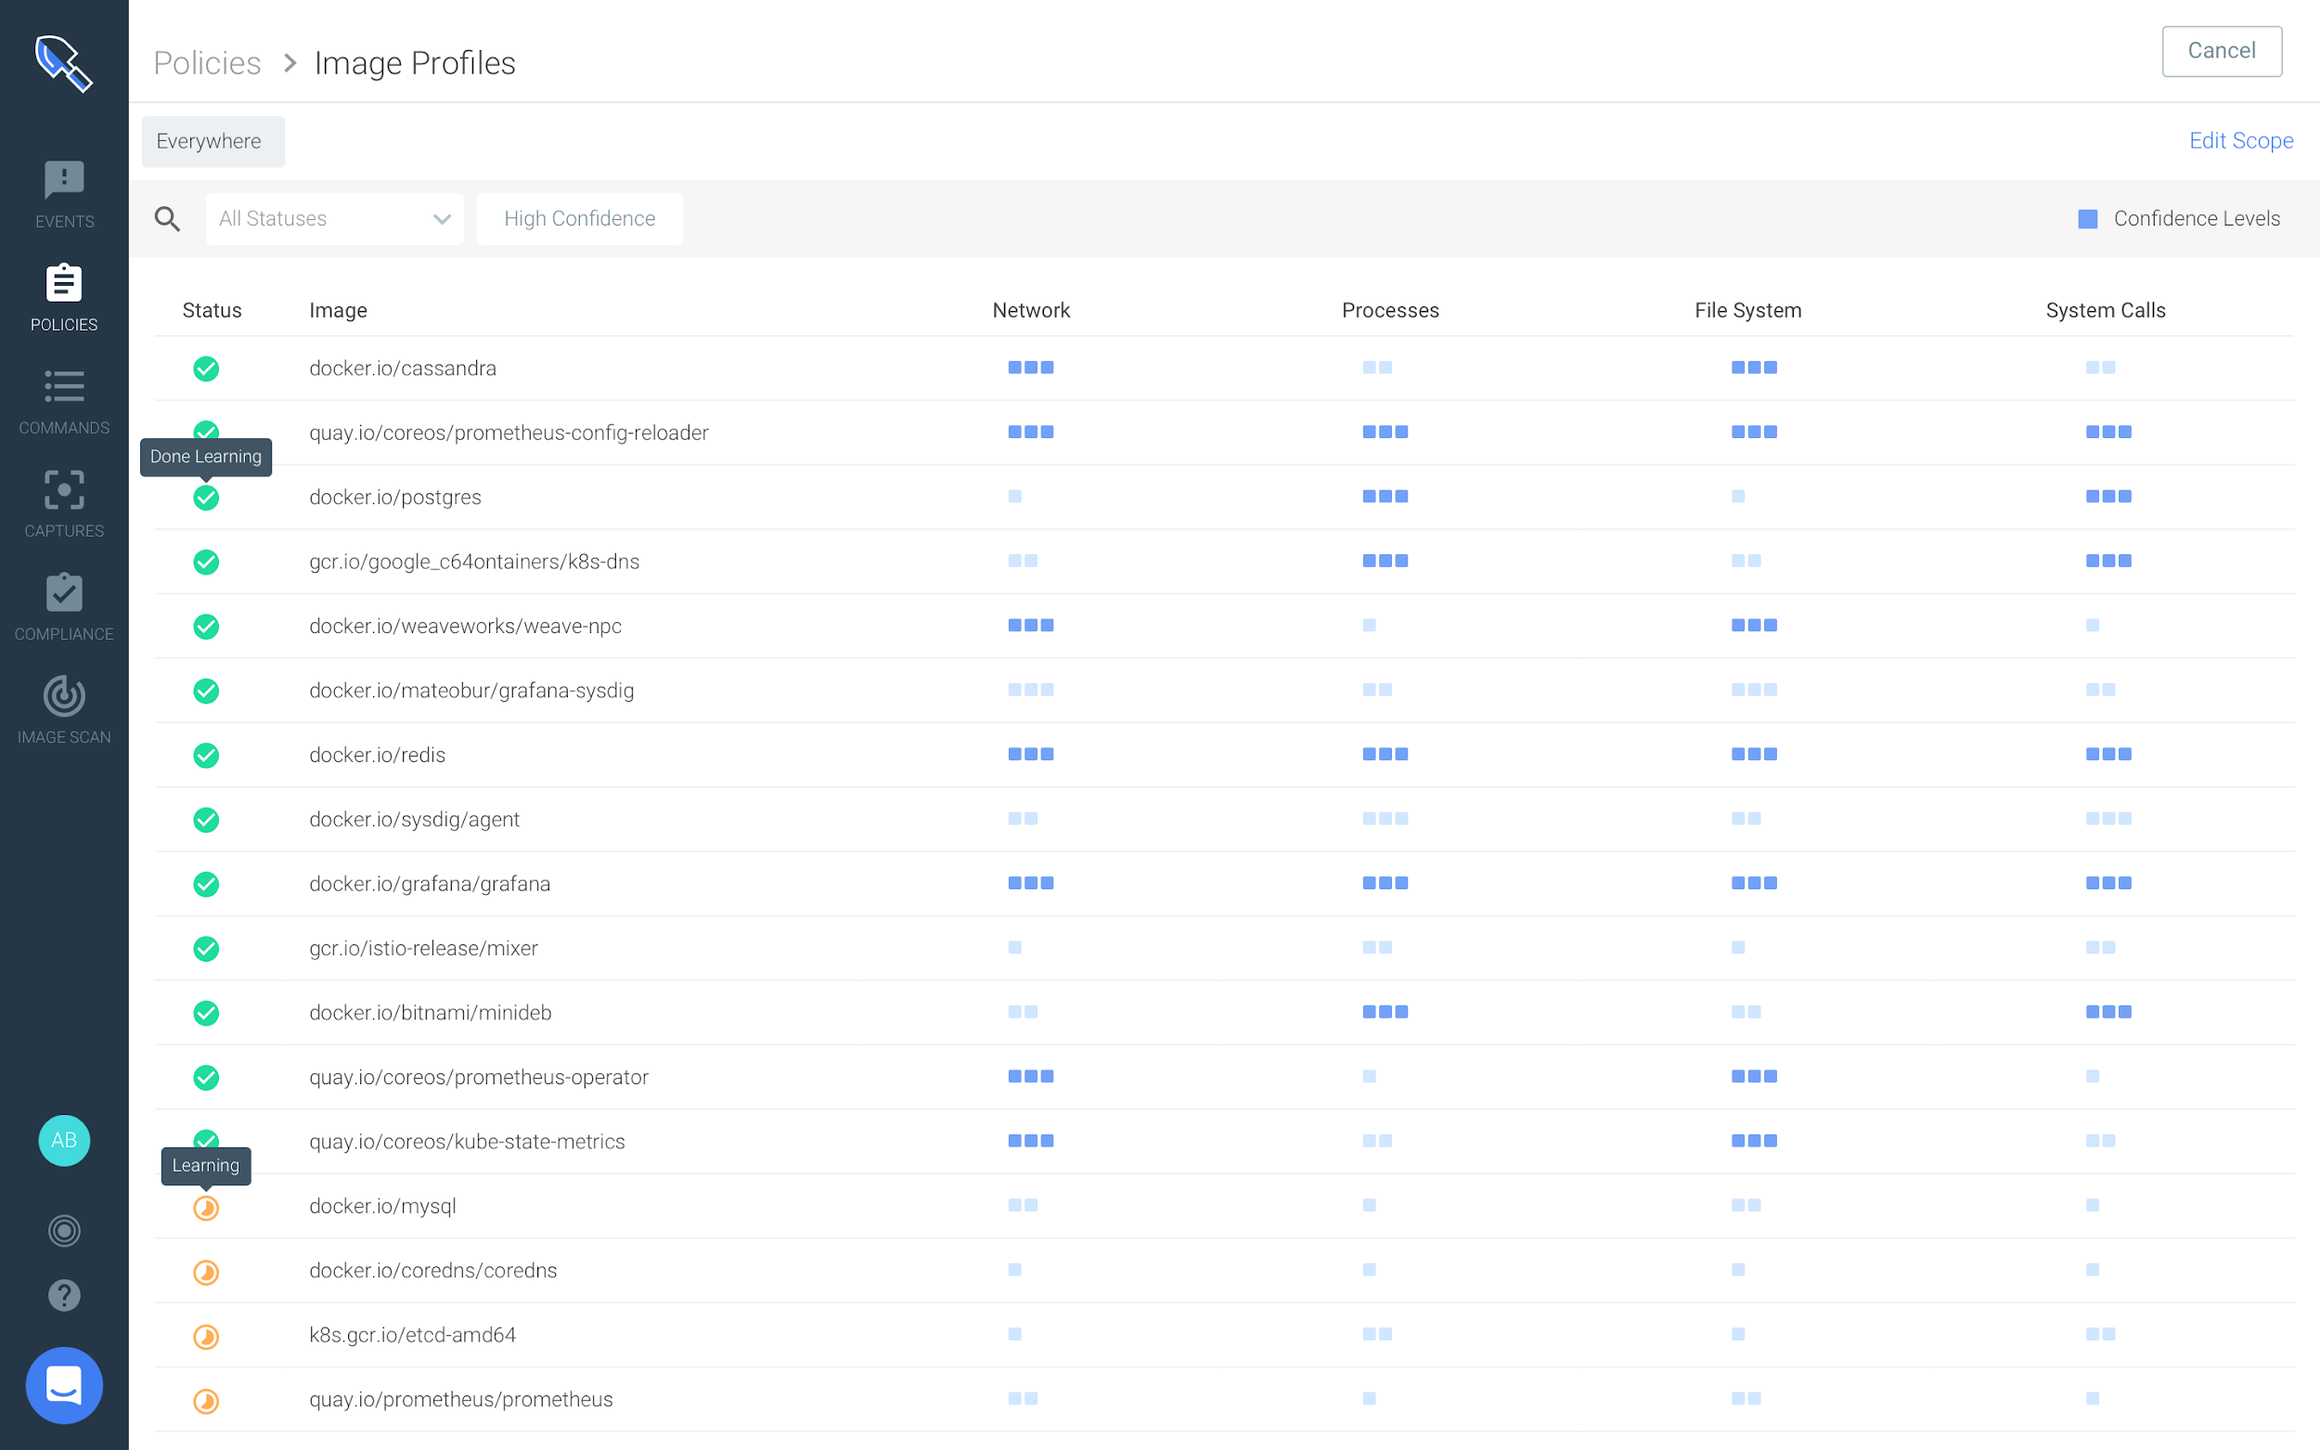
Task: Click the Image column header
Action: point(338,310)
